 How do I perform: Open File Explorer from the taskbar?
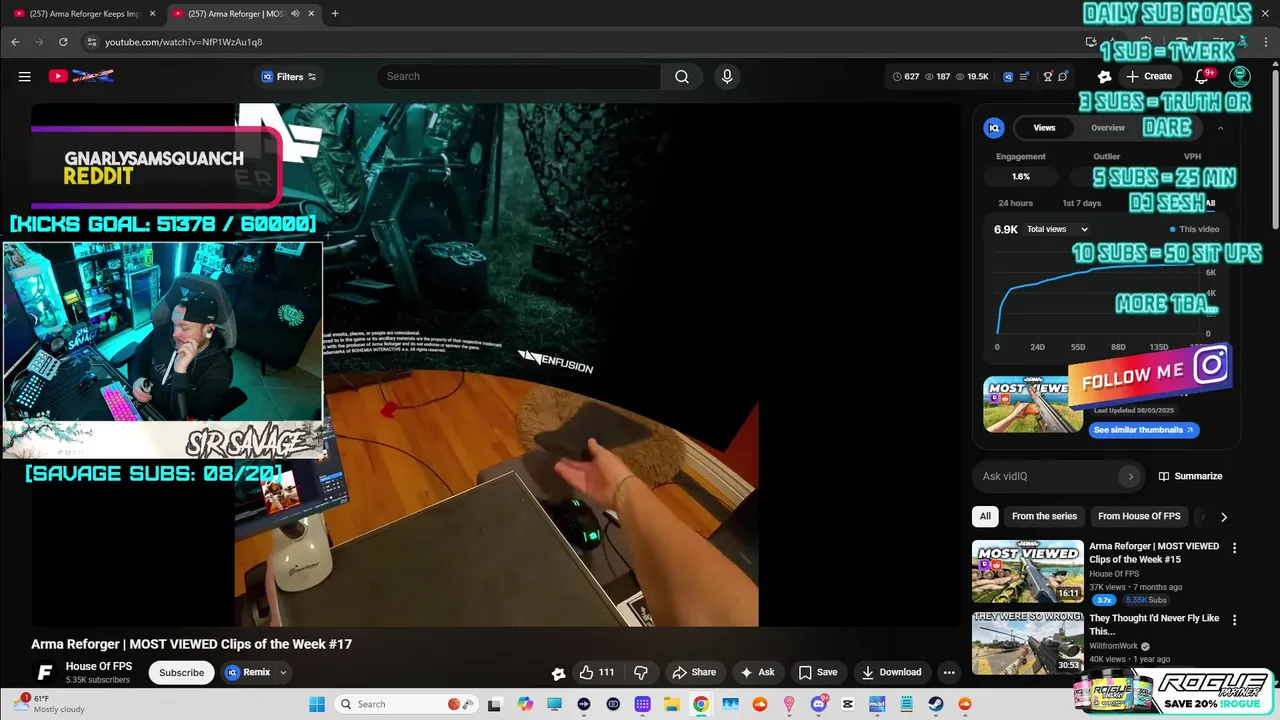click(672, 704)
